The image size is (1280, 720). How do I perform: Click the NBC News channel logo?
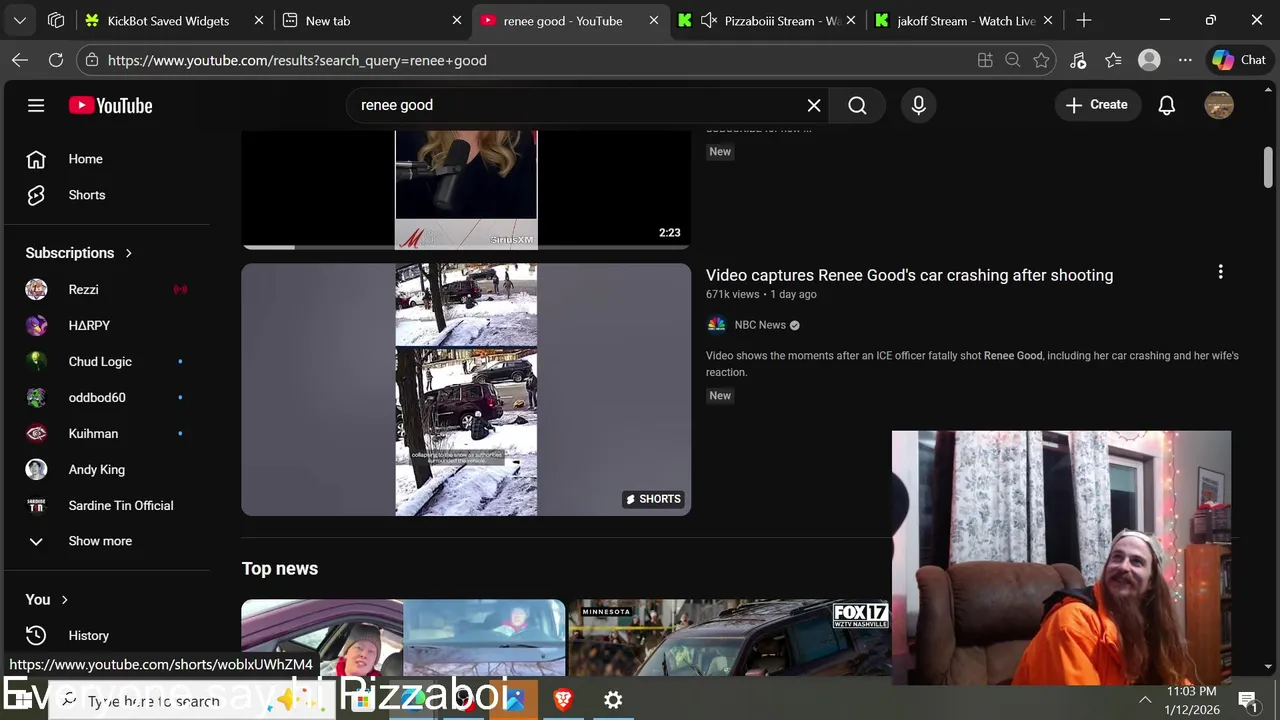pyautogui.click(x=716, y=325)
